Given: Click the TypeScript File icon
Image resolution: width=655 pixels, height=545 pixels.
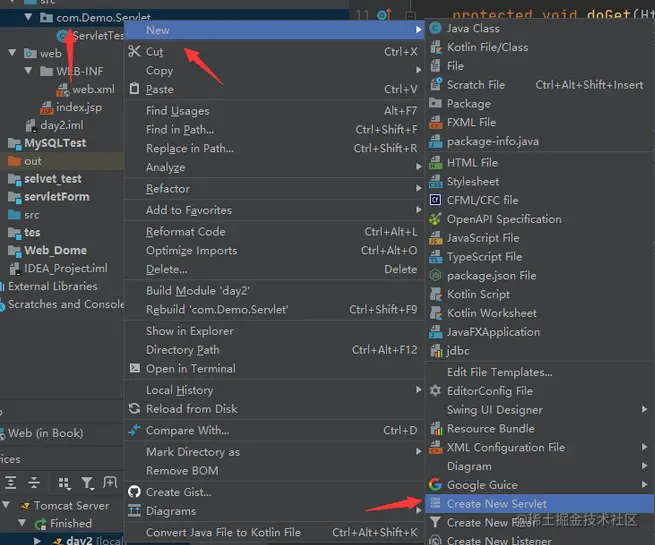Looking at the screenshot, I should [435, 257].
